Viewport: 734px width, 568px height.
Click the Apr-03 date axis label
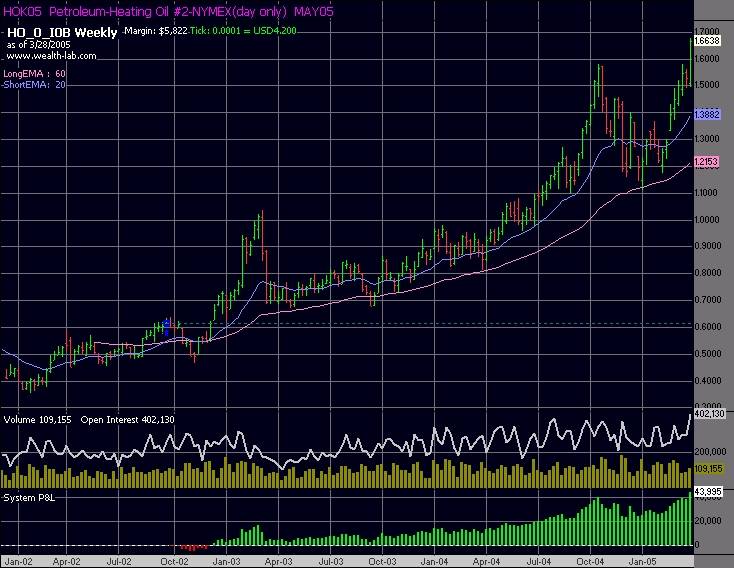pyautogui.click(x=279, y=561)
